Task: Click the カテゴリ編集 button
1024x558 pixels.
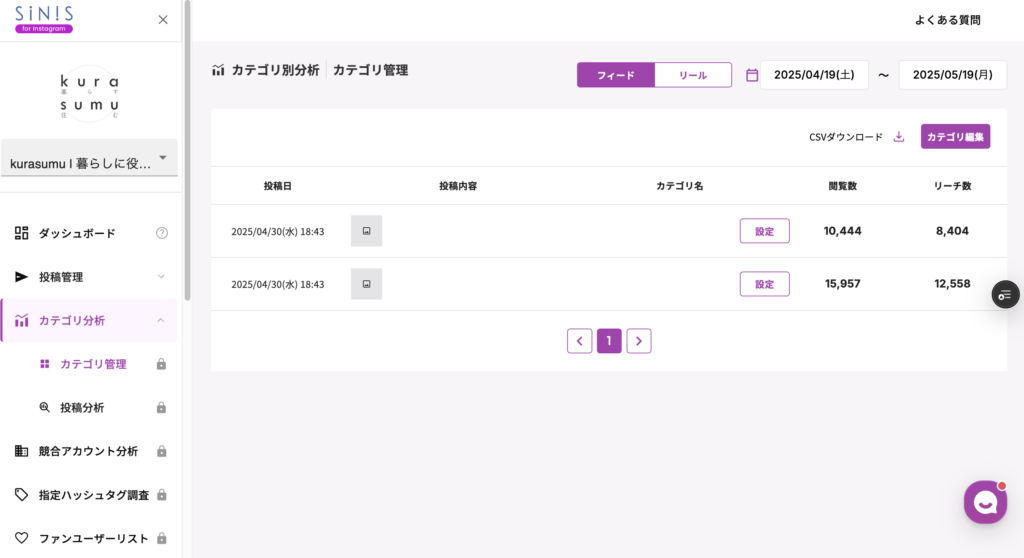Action: coord(955,137)
